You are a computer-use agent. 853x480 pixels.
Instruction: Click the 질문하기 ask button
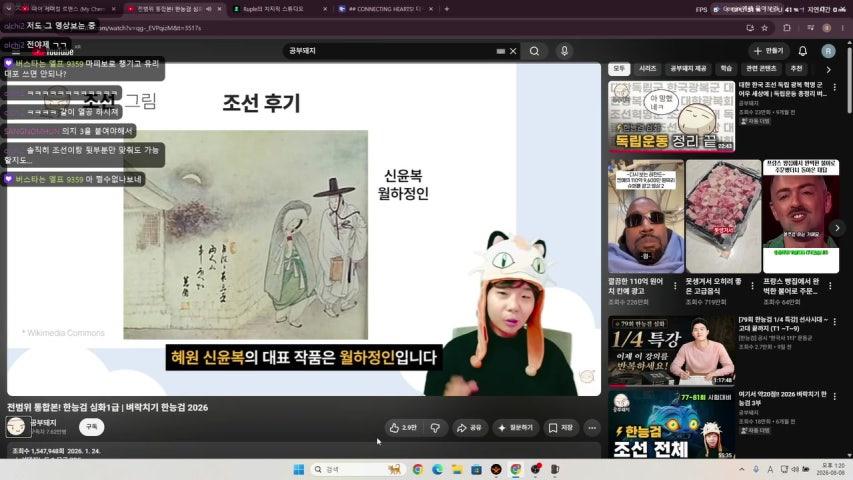(516, 428)
